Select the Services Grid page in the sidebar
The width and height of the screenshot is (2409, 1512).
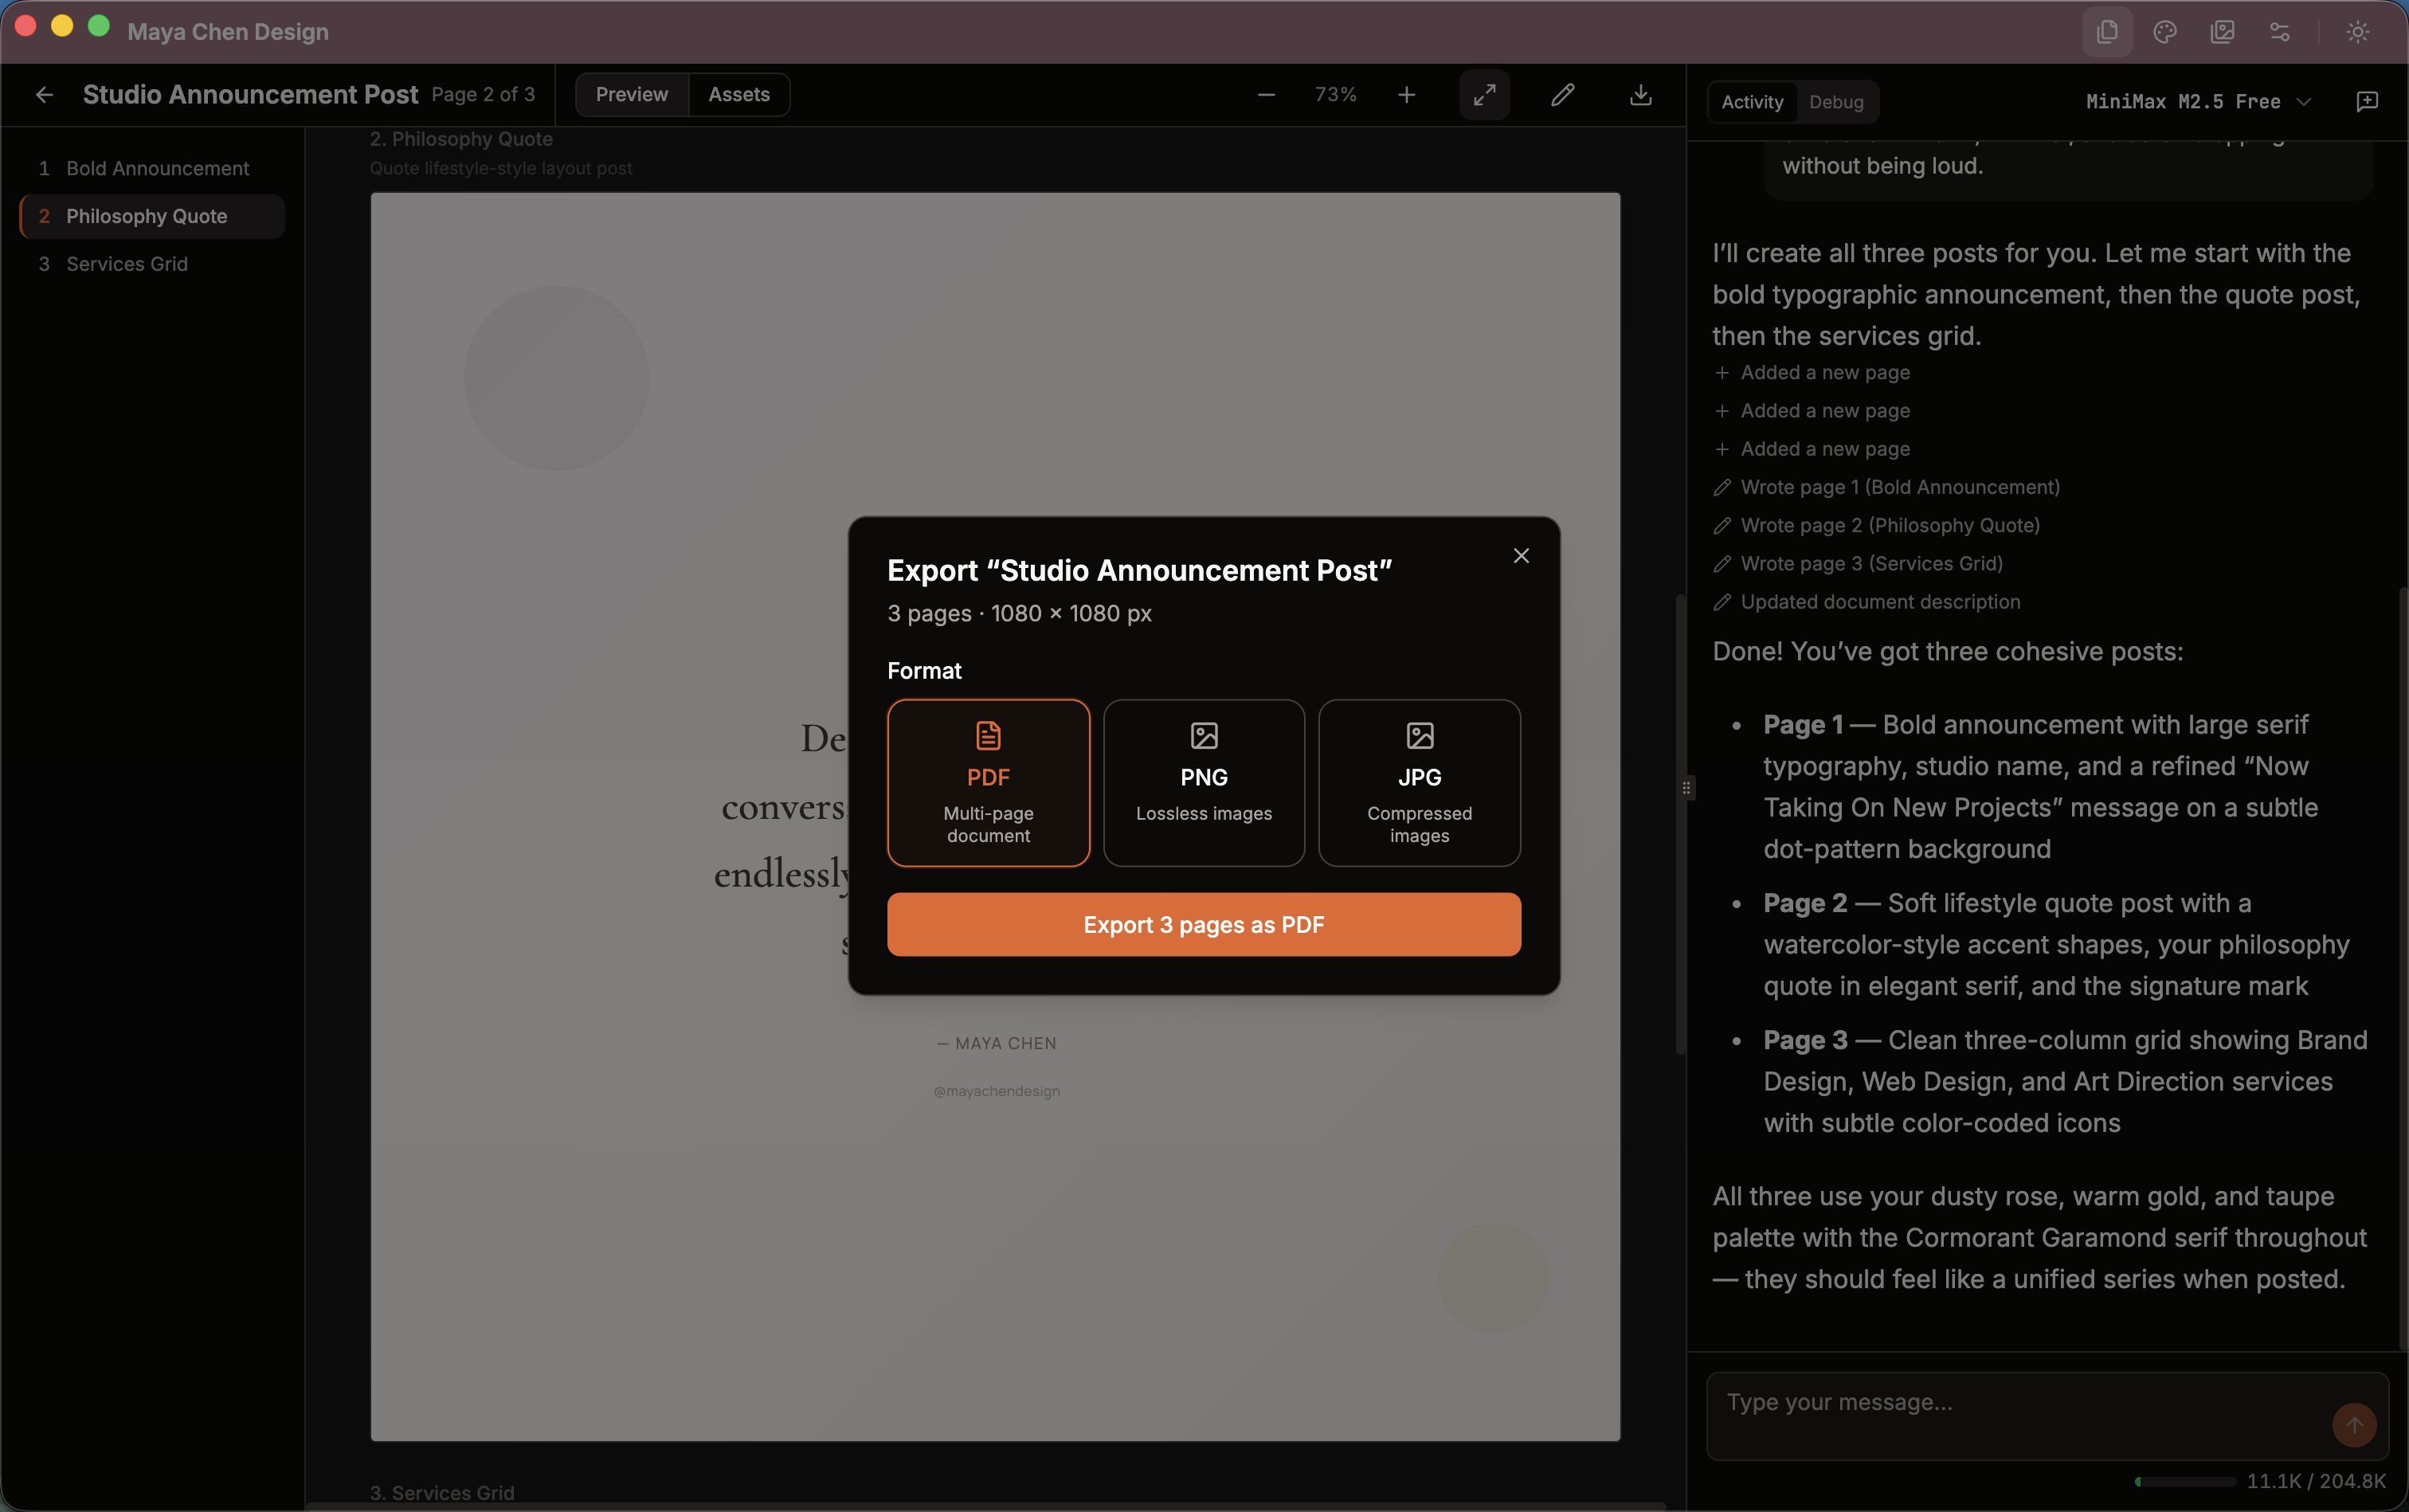[126, 263]
